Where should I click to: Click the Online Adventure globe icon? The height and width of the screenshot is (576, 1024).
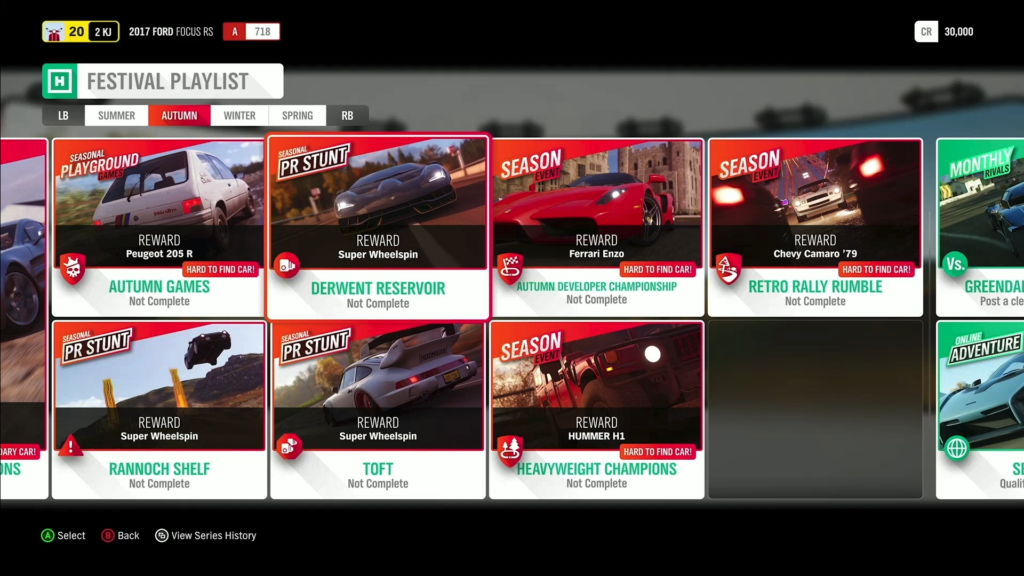957,449
